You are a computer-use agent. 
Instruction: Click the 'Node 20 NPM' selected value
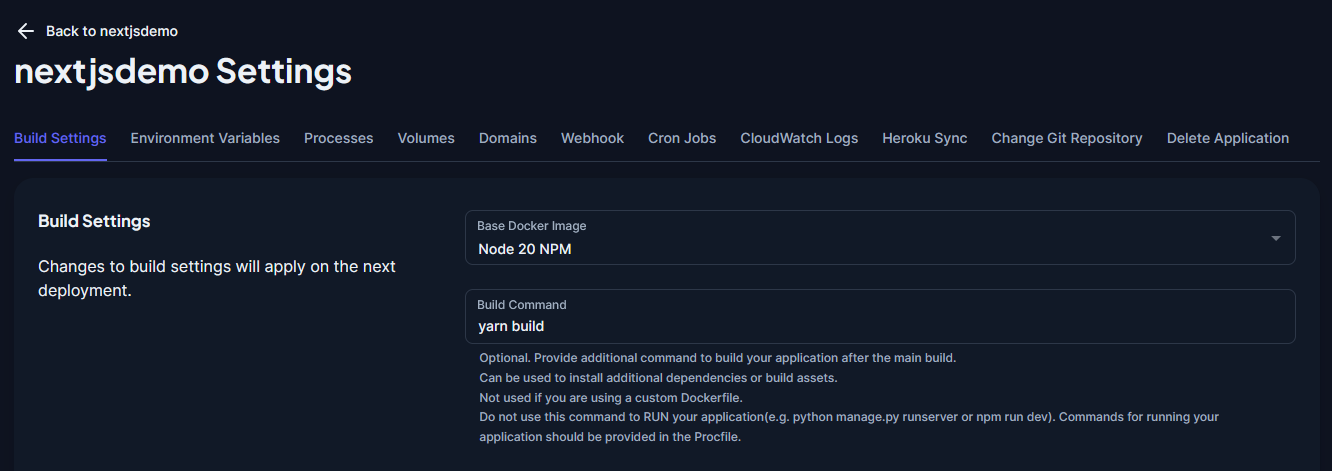pyautogui.click(x=525, y=249)
